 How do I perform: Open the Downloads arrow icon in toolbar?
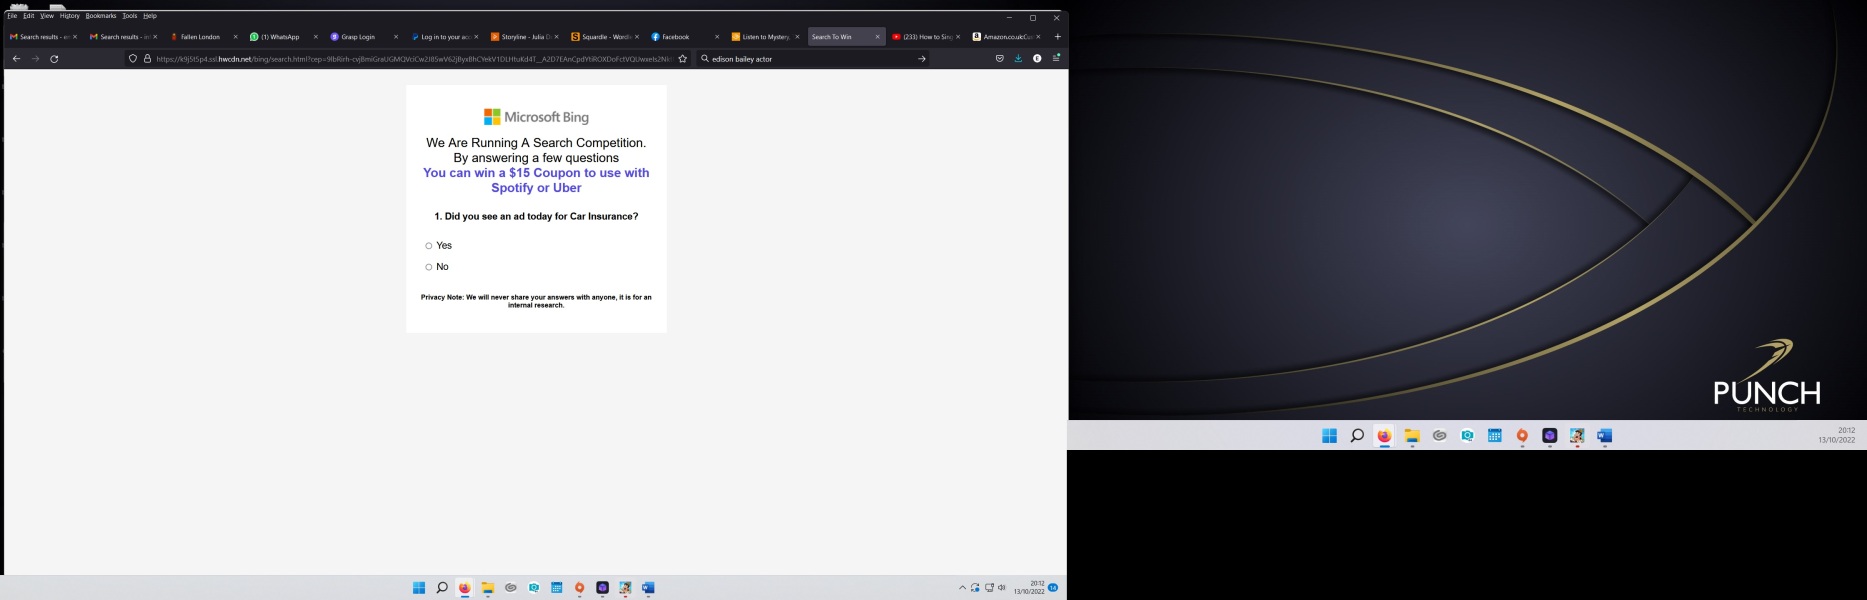[1018, 59]
